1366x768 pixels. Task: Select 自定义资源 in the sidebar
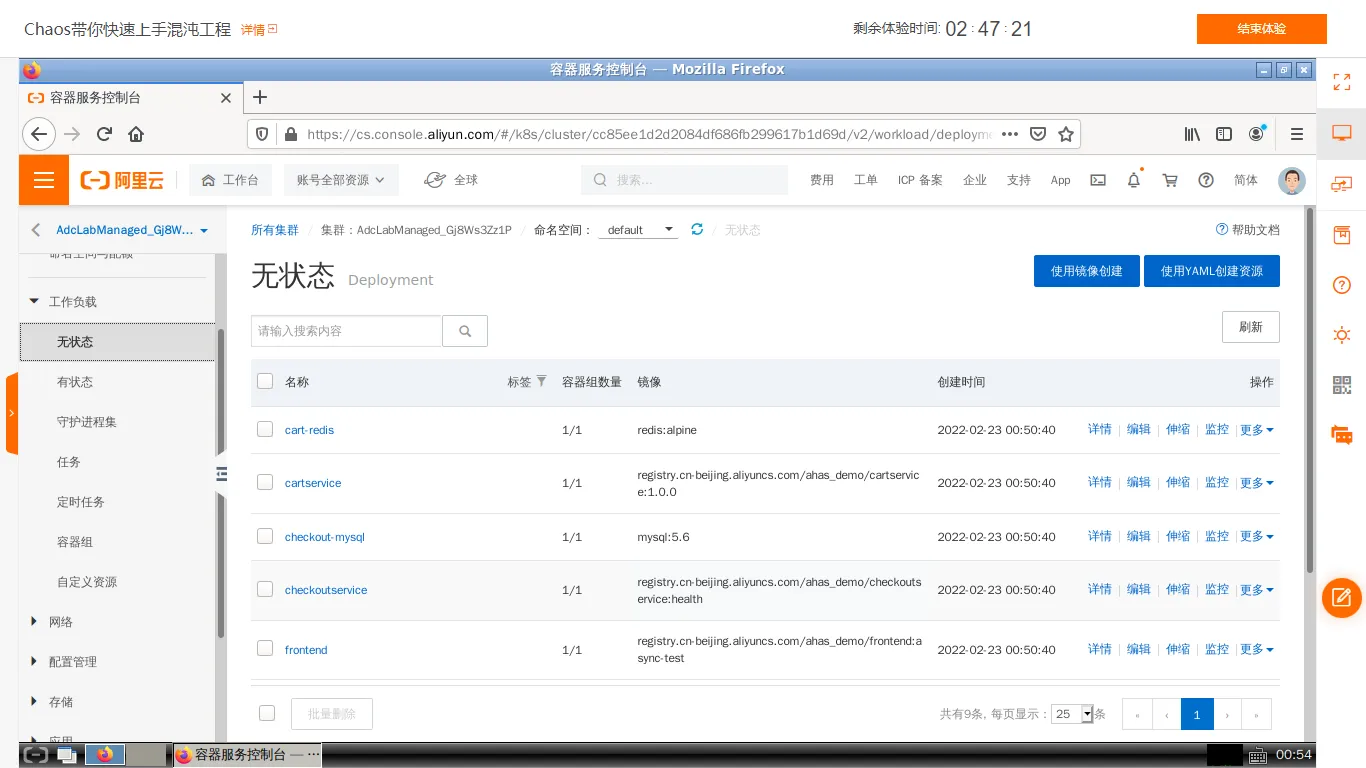(x=87, y=582)
